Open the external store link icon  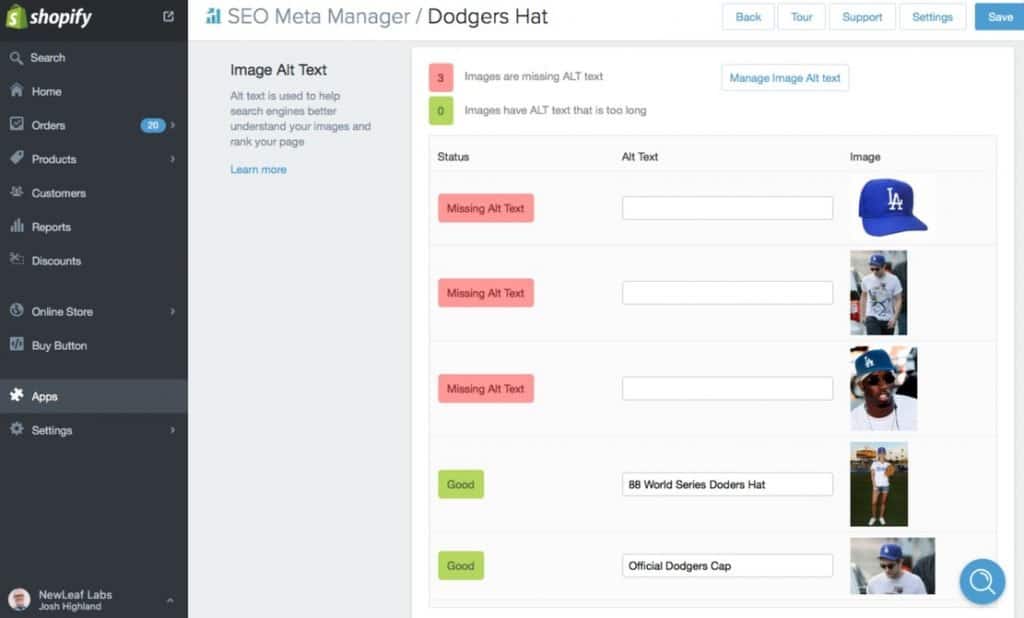(168, 16)
